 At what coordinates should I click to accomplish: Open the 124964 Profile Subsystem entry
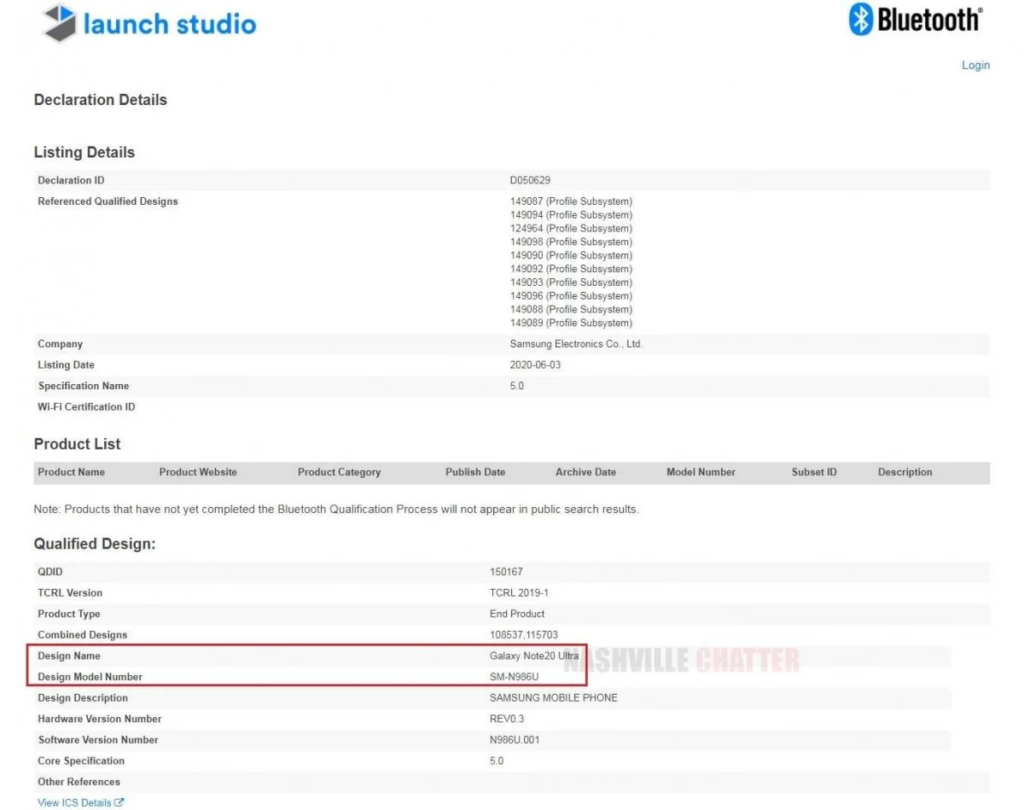tap(570, 227)
